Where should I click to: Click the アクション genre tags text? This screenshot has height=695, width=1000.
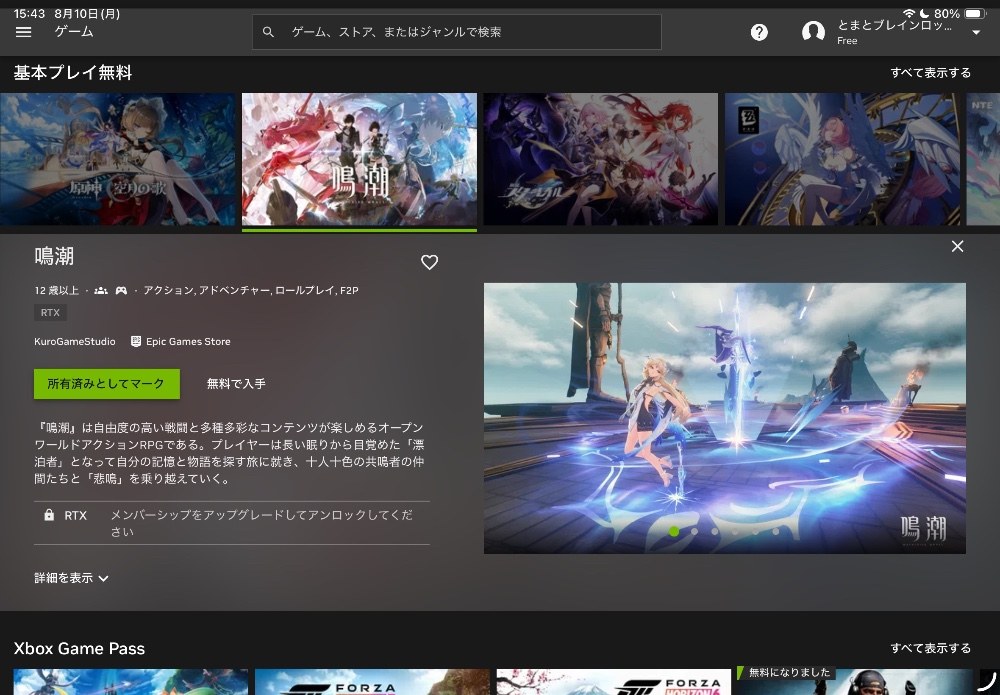point(251,290)
